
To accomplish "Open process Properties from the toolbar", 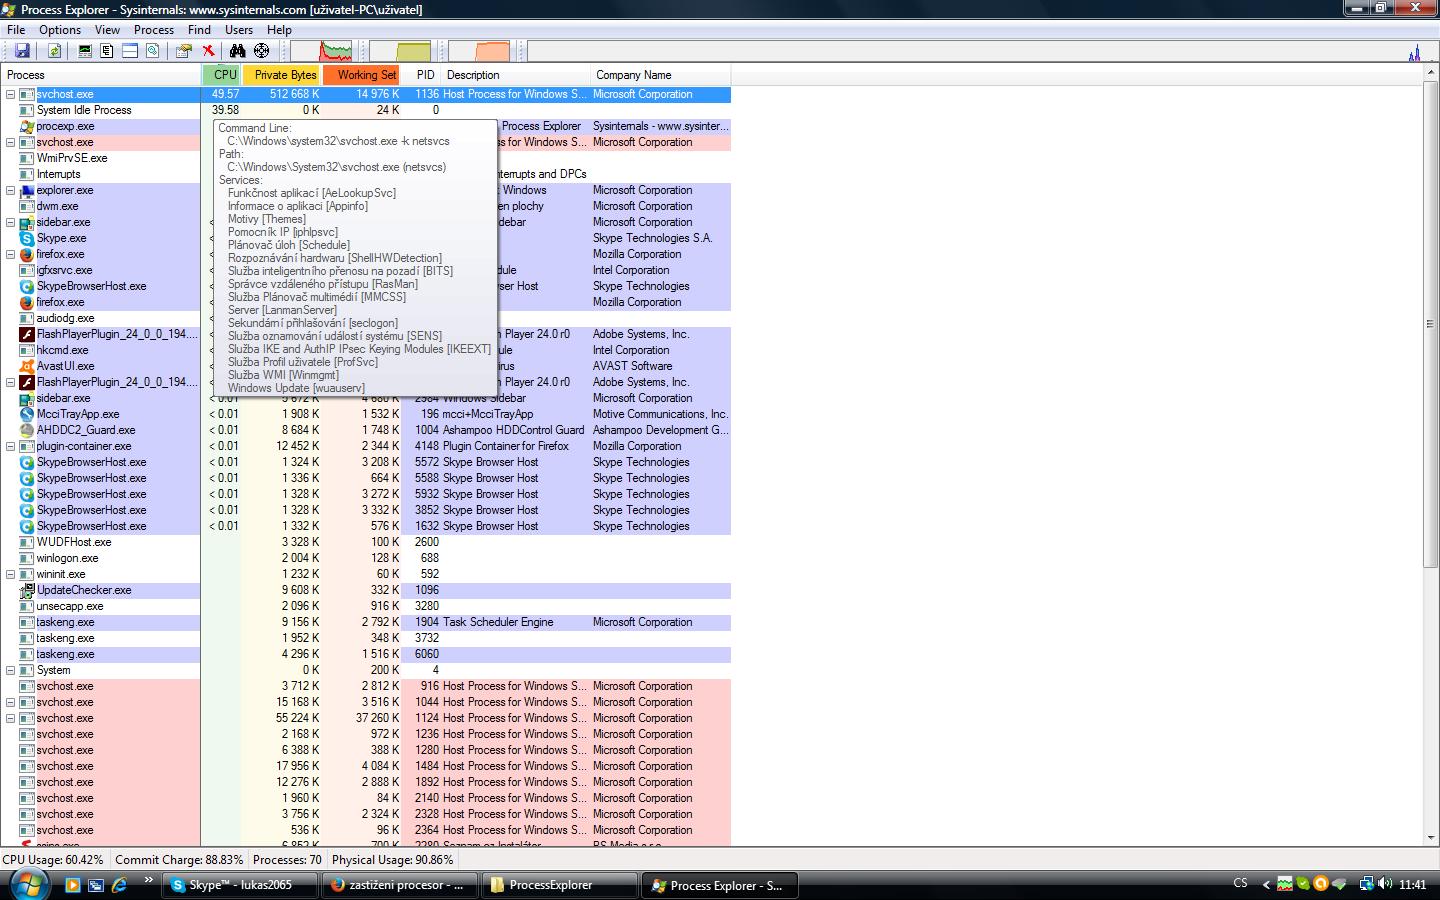I will [184, 51].
